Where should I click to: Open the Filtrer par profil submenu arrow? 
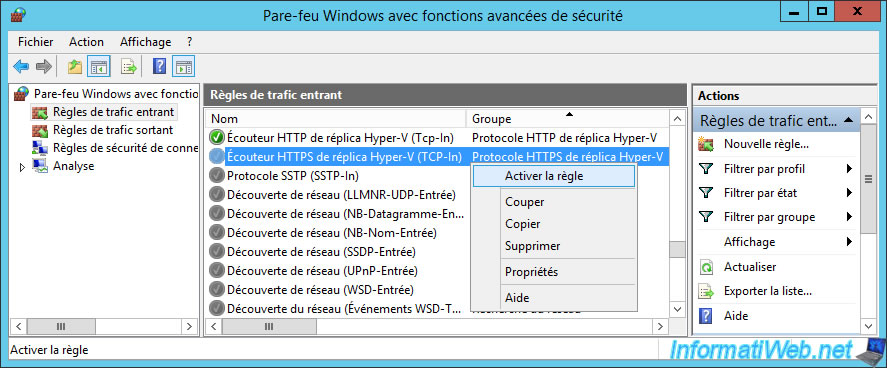(849, 168)
